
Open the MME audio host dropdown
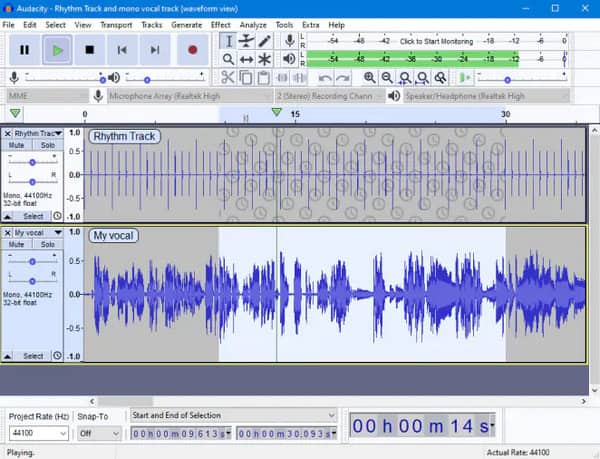pos(48,96)
